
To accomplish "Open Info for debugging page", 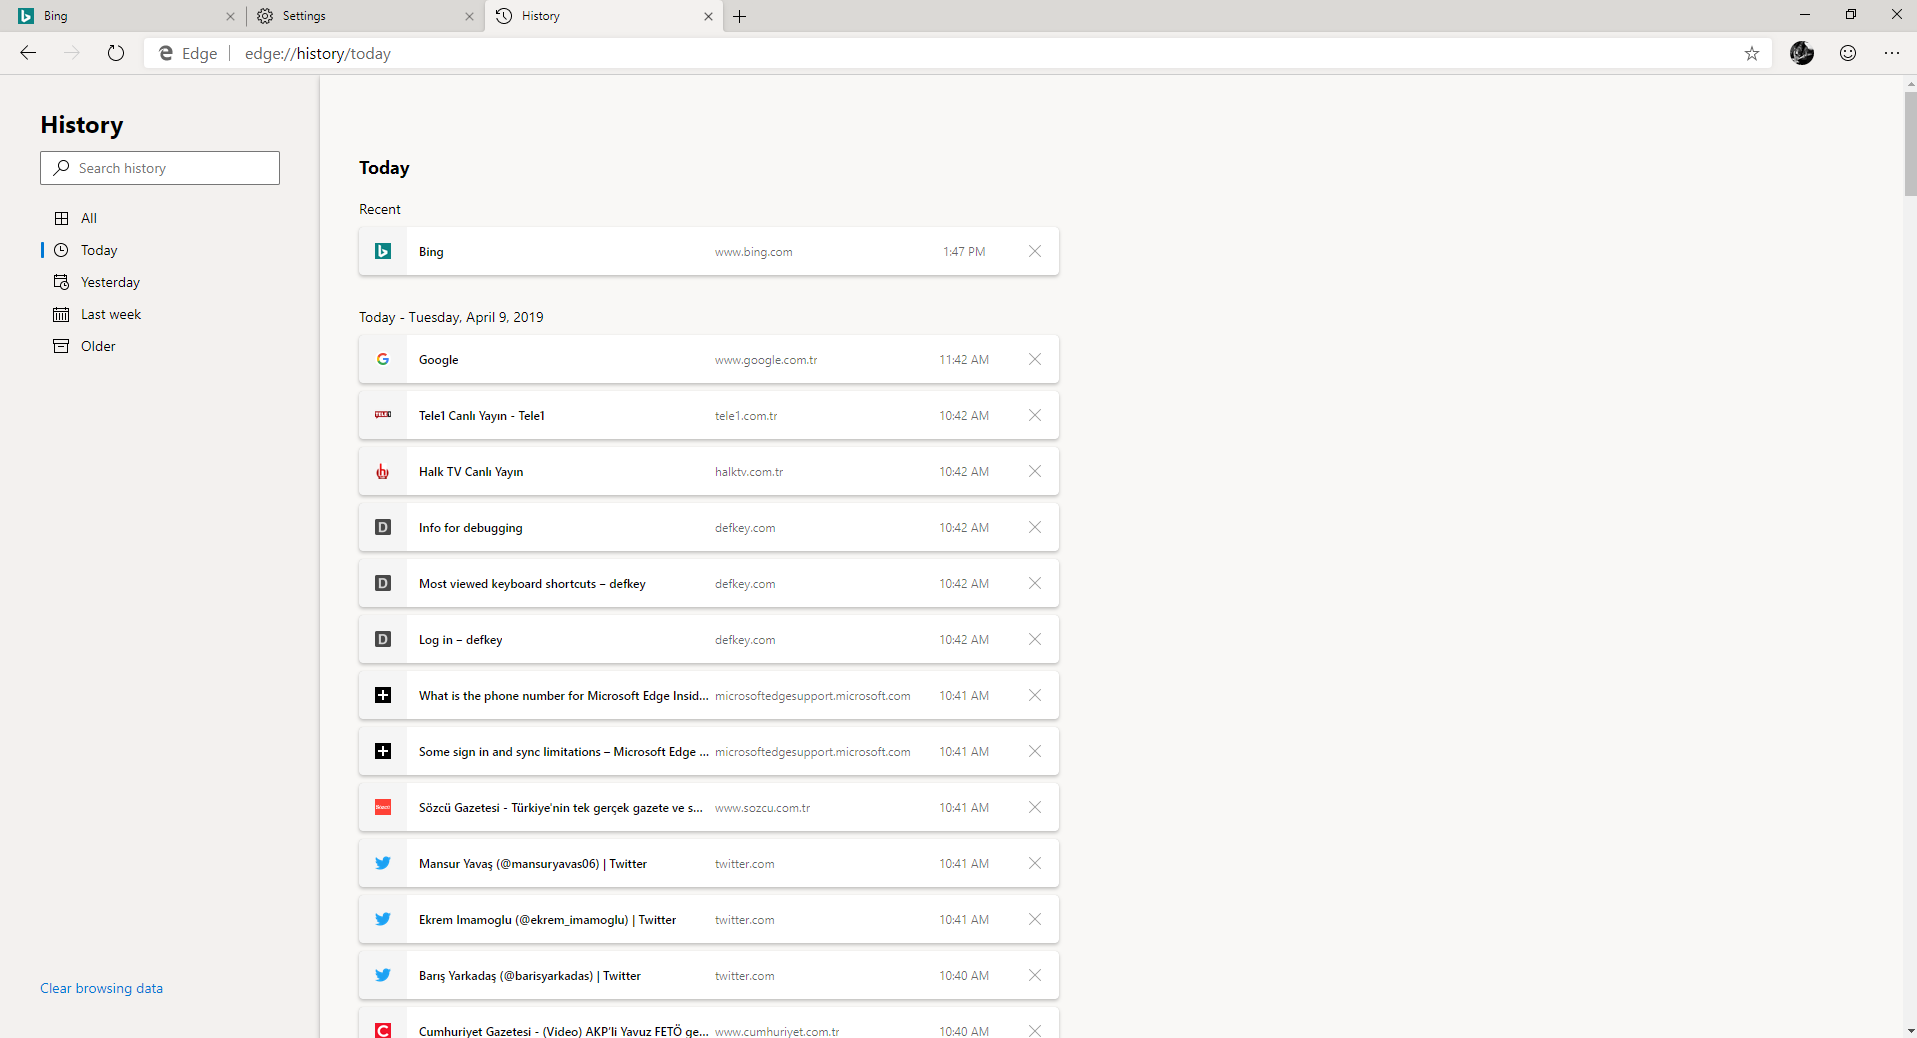I will click(470, 528).
